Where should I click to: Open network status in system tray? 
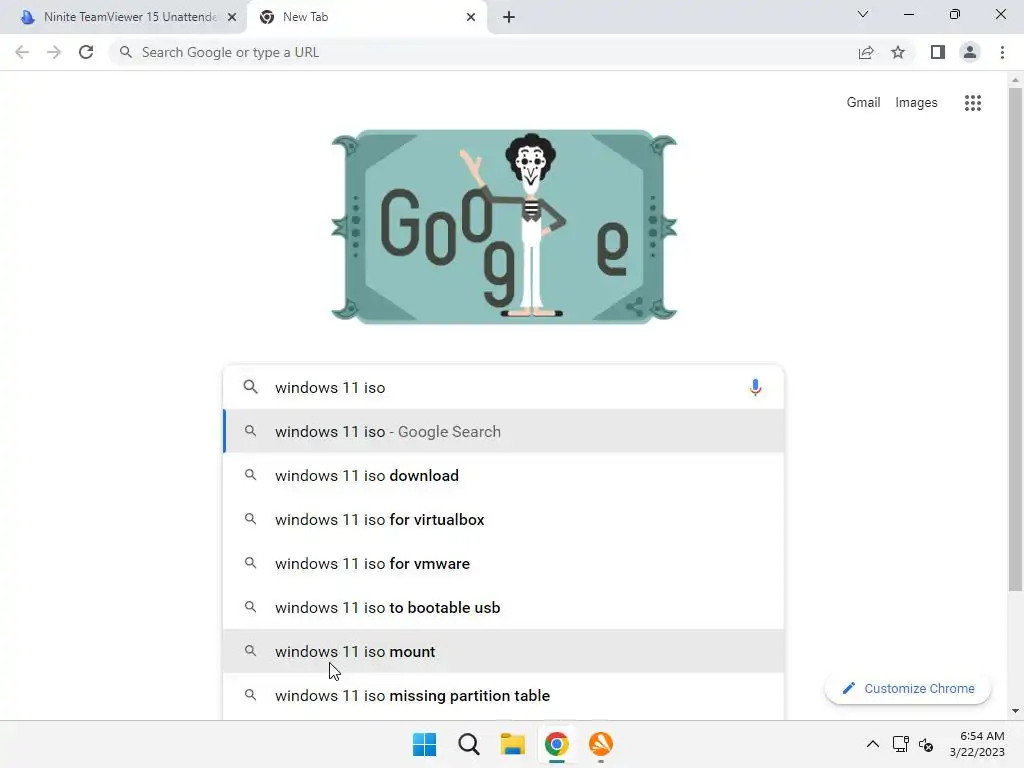tap(901, 744)
